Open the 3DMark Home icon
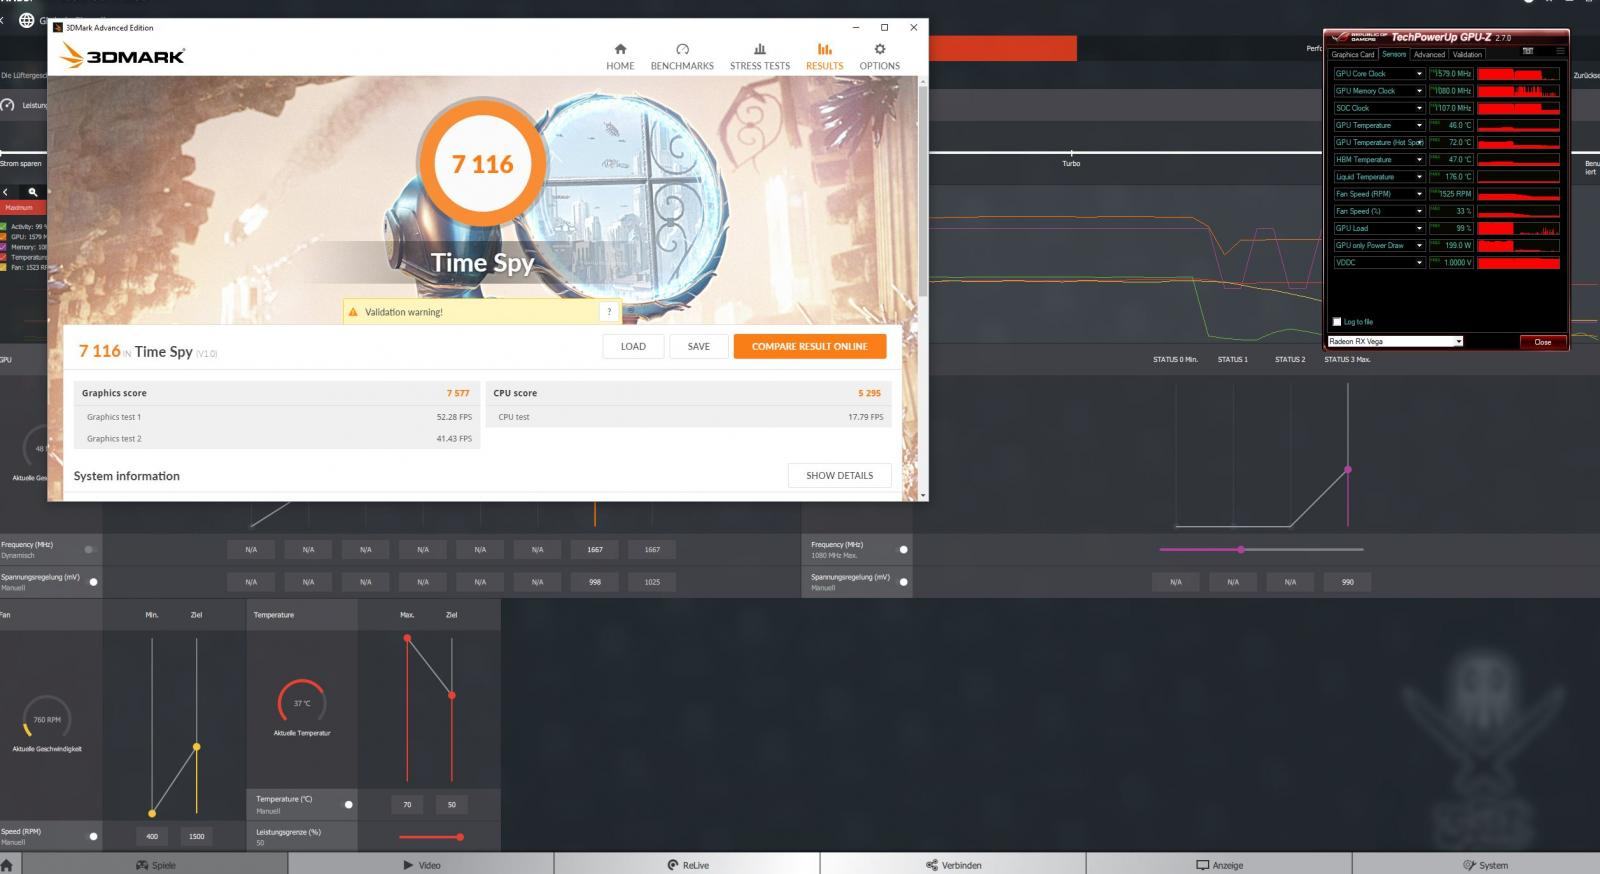1600x874 pixels. [x=620, y=49]
